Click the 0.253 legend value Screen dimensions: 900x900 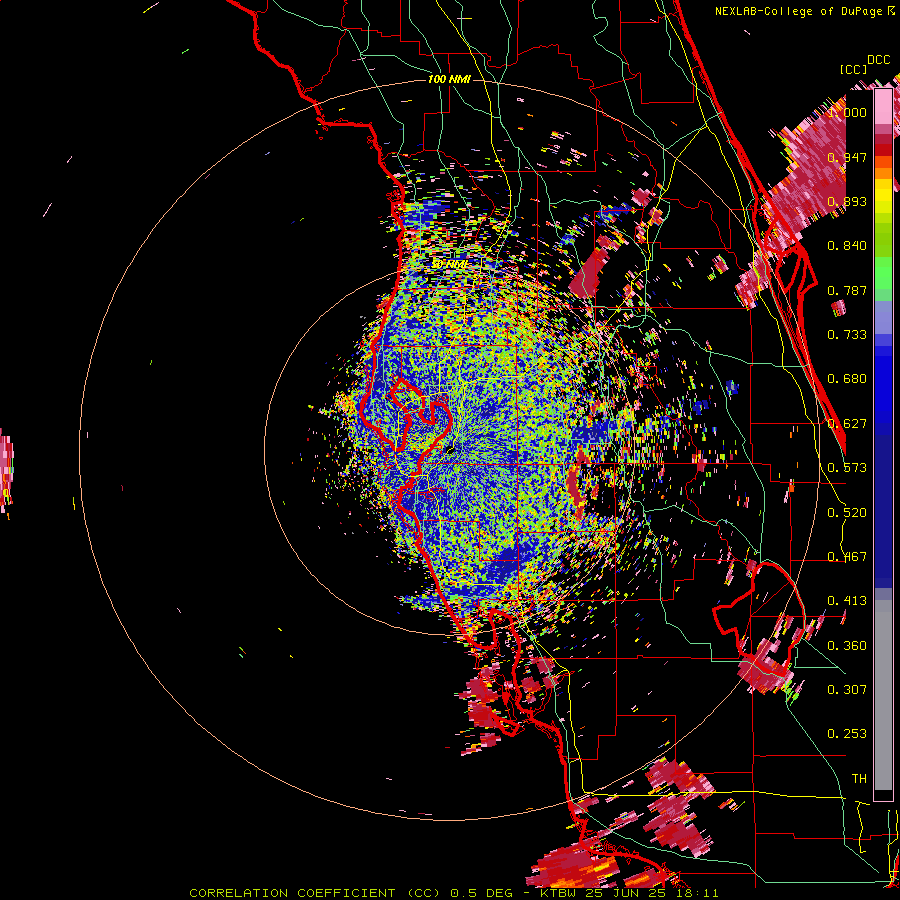click(x=847, y=734)
